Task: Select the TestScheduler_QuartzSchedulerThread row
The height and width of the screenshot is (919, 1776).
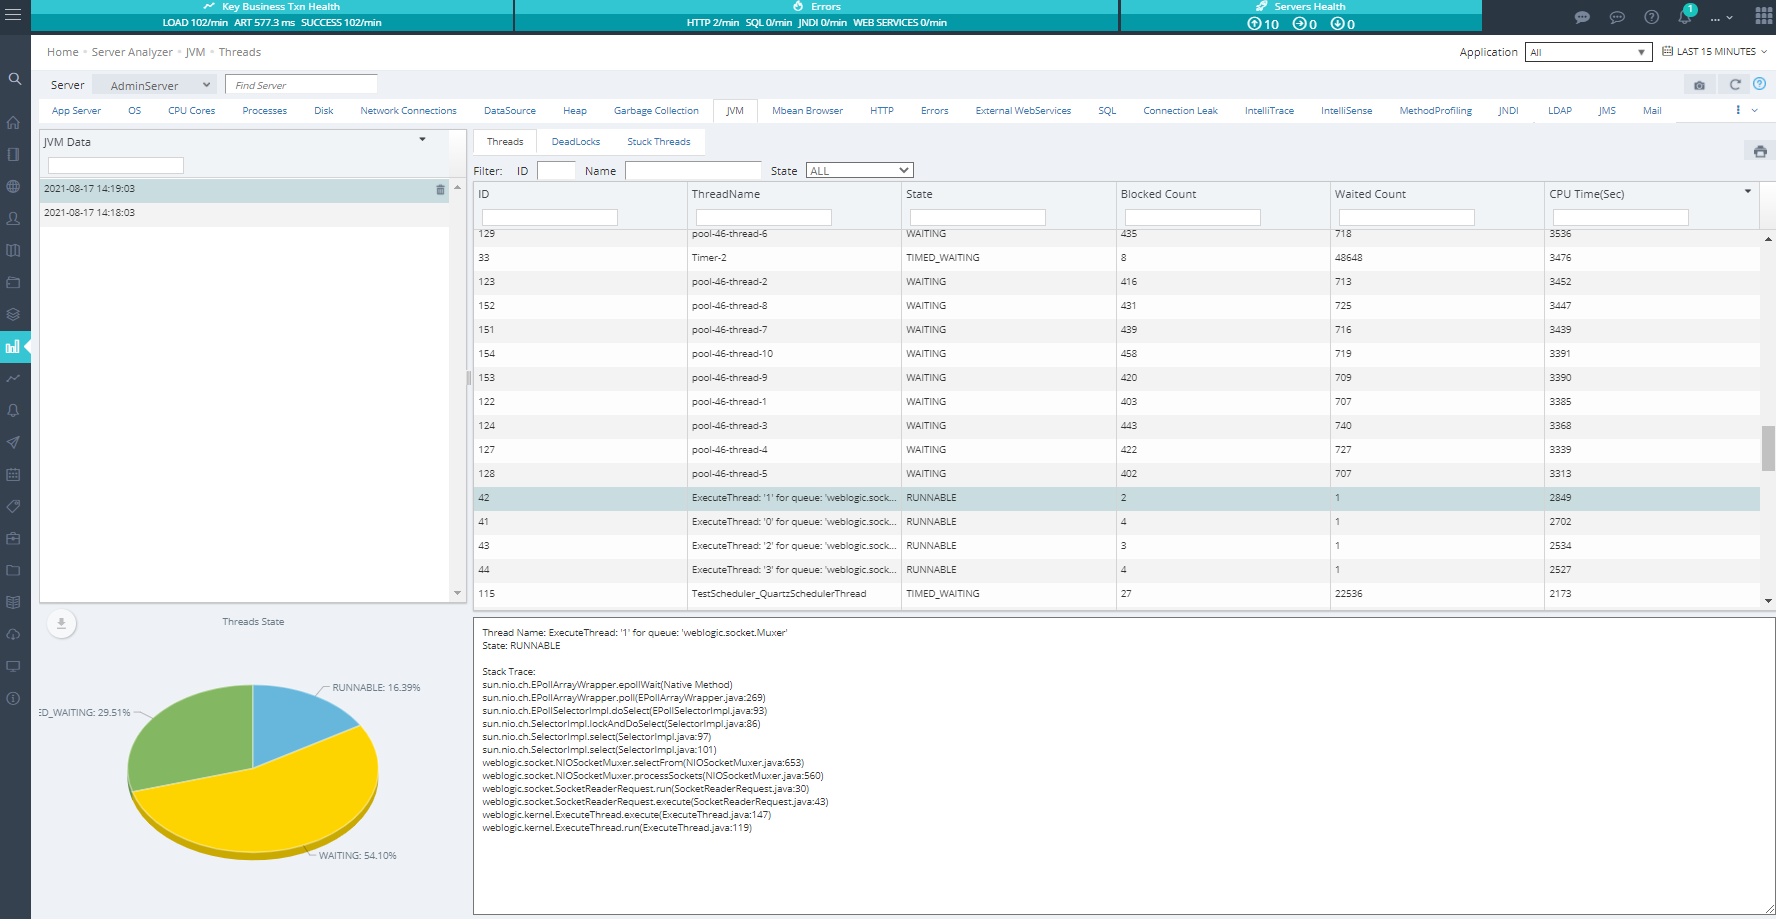Action: click(x=1116, y=594)
